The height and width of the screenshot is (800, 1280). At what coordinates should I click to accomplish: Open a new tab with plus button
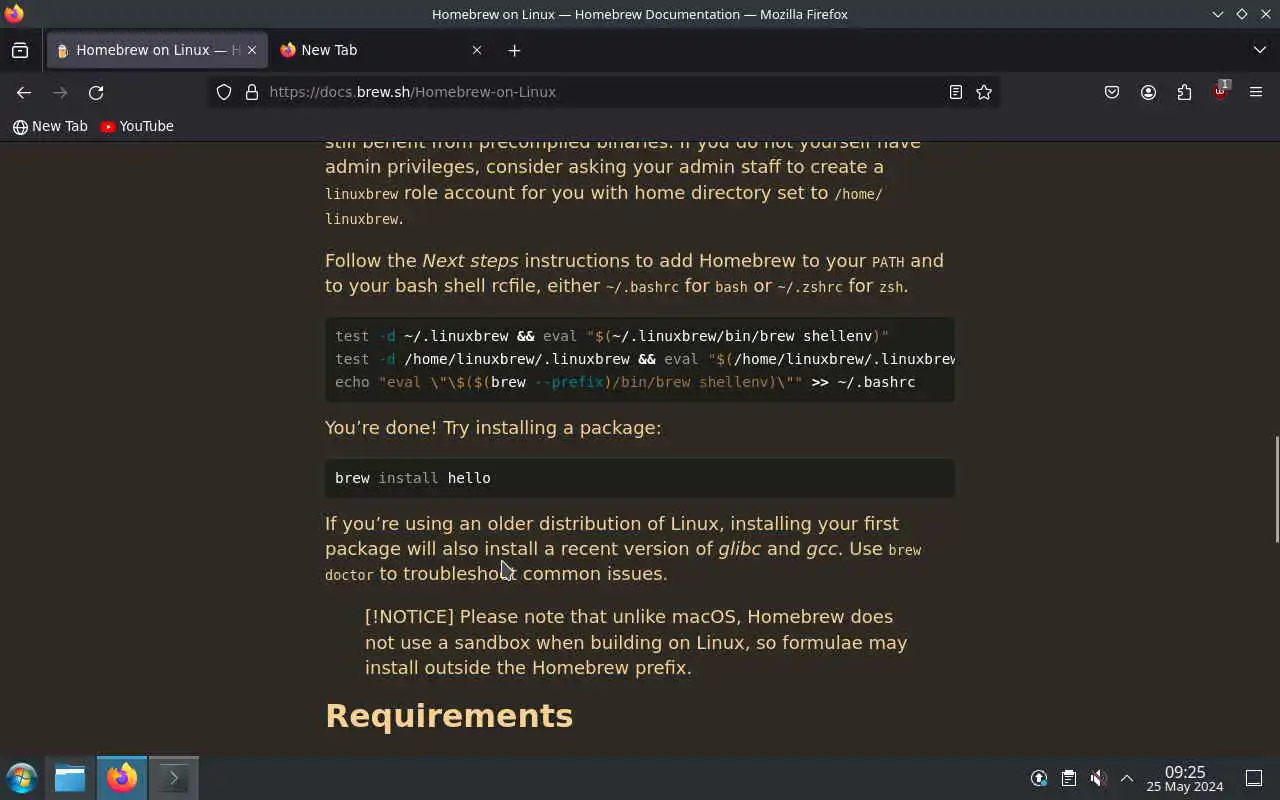pos(514,50)
